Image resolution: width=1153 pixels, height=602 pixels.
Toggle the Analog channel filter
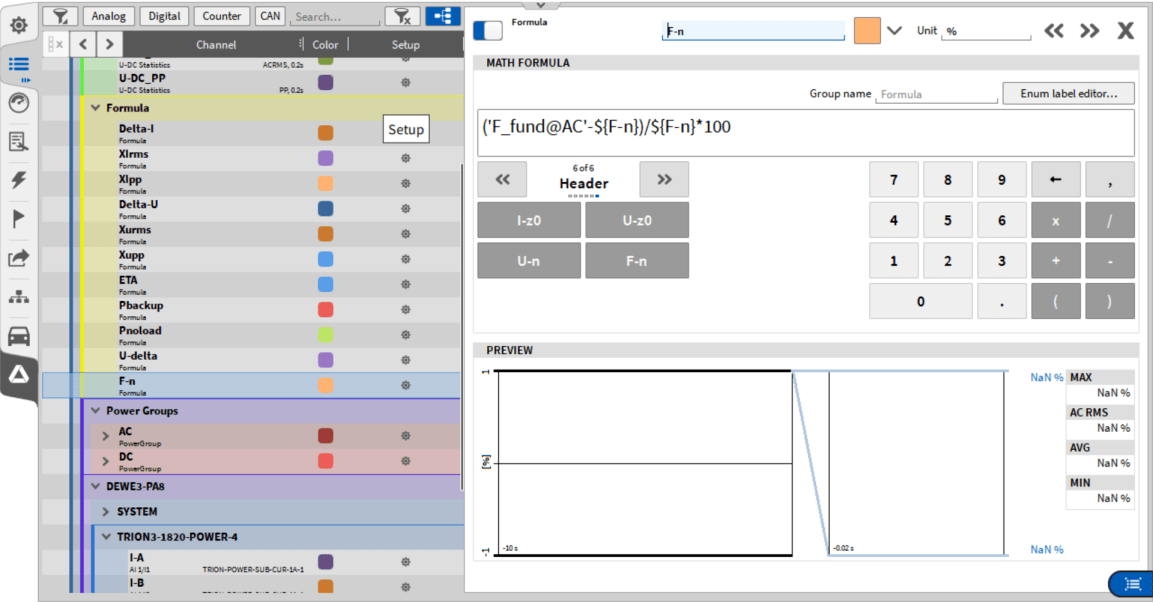click(x=108, y=16)
